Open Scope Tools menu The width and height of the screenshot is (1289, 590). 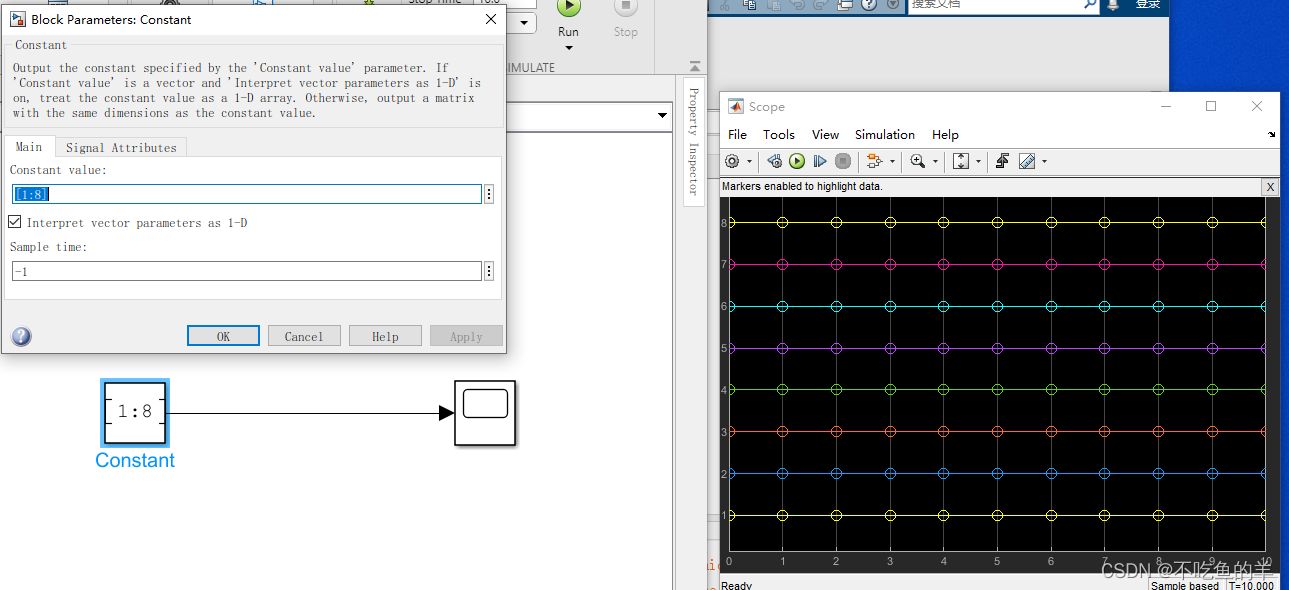(779, 134)
